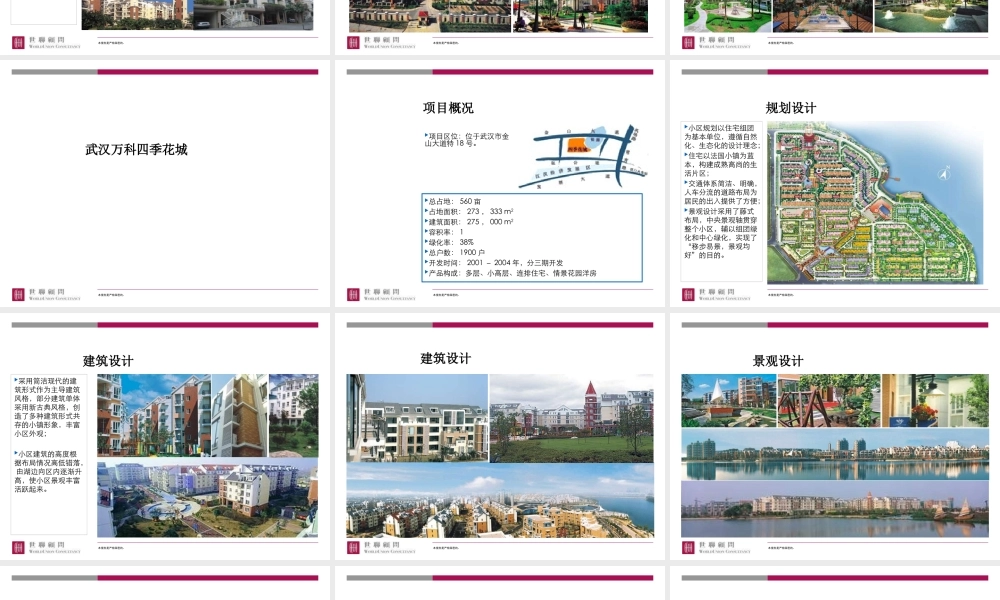The image size is (1000, 600).
Task: Click 建筑设计 heading on slide with text bullets
Action: click(x=108, y=361)
